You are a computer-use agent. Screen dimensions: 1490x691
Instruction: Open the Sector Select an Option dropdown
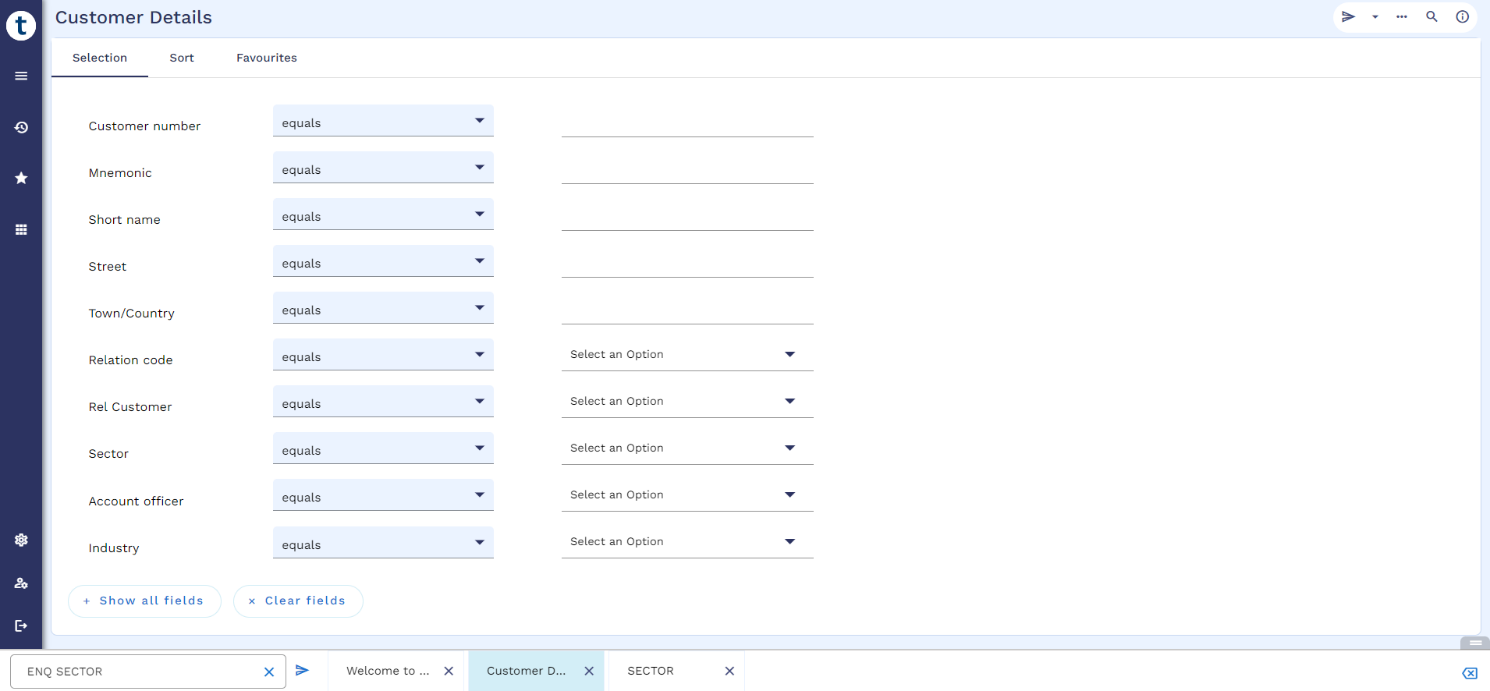pos(687,449)
